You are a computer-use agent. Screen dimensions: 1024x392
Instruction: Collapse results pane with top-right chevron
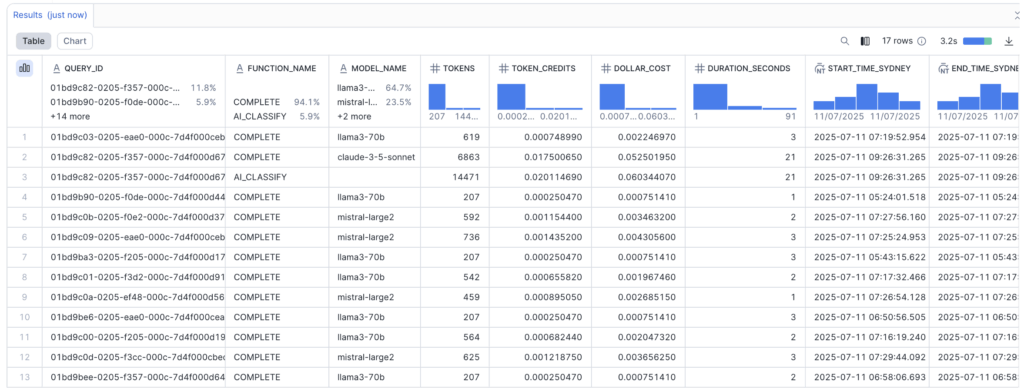tap(1017, 14)
